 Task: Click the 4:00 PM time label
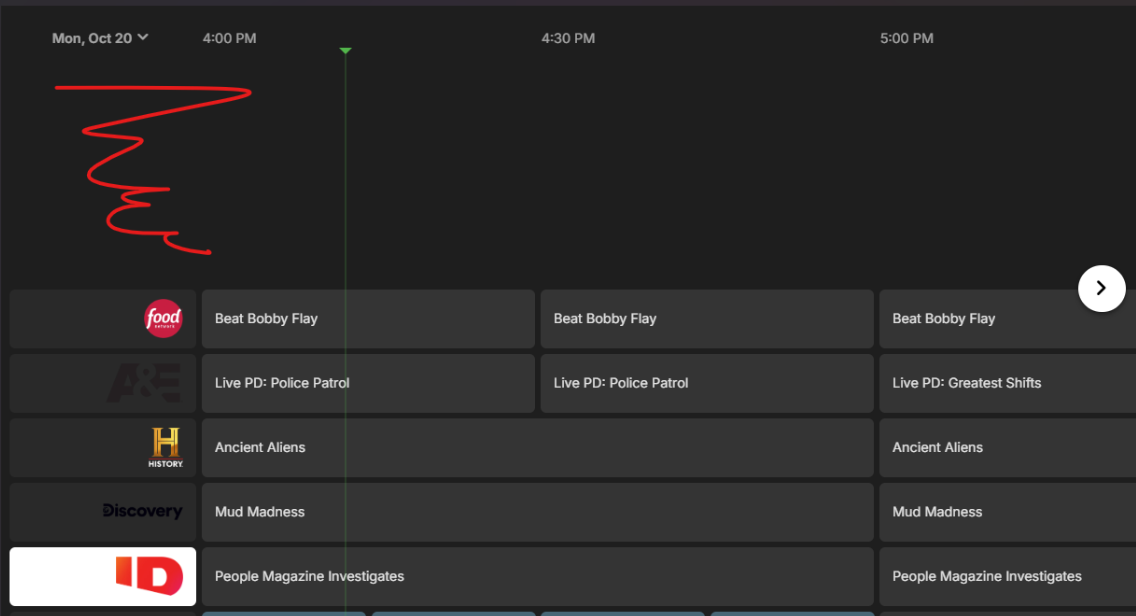click(x=229, y=38)
